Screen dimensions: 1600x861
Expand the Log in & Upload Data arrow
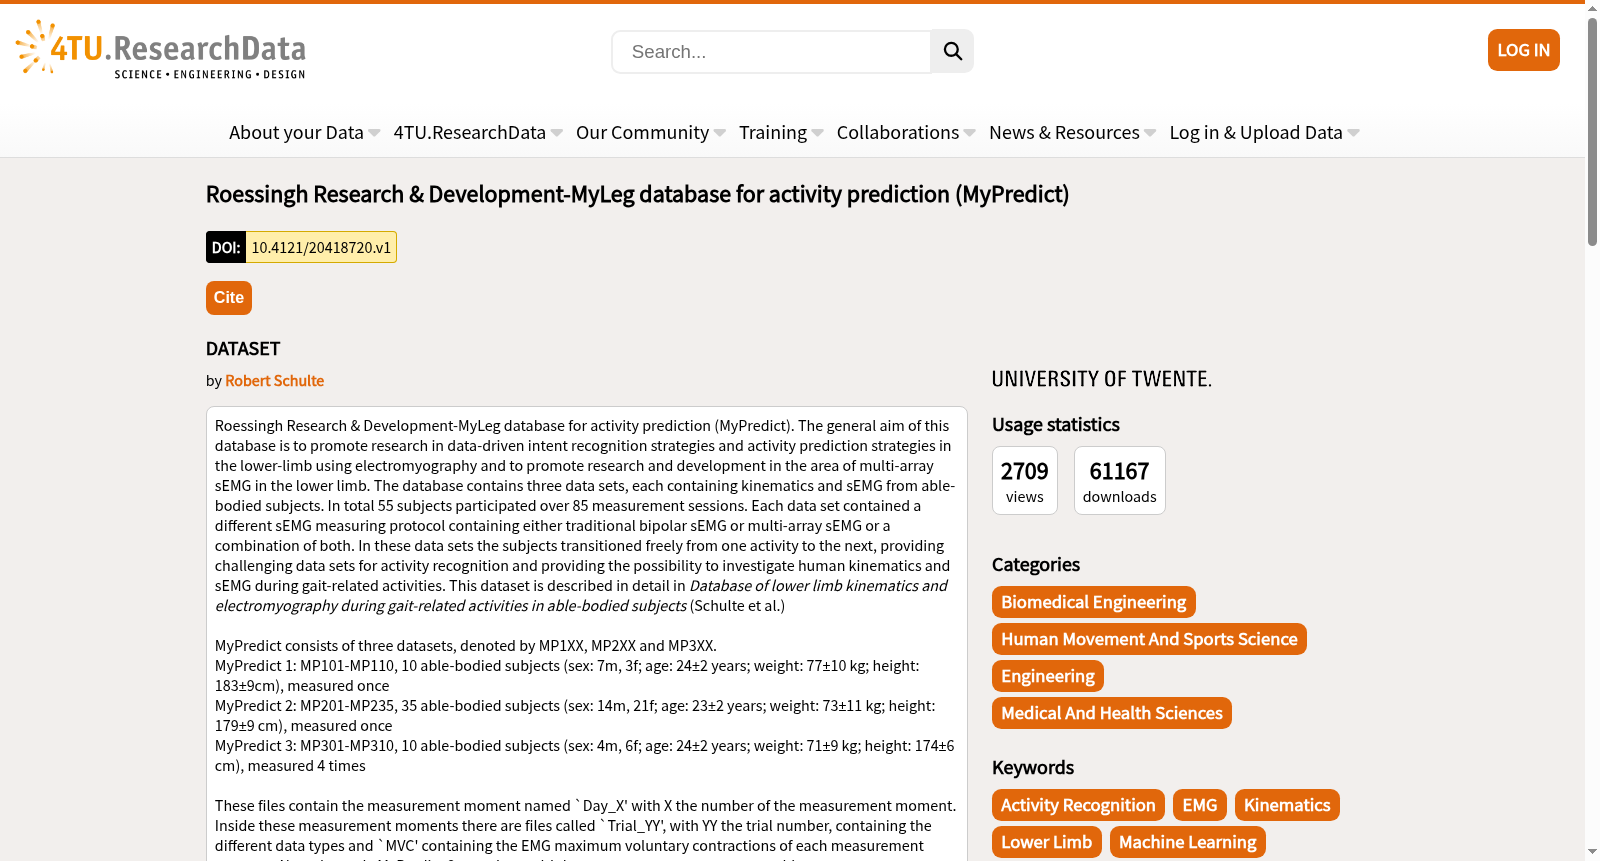[x=1354, y=133]
